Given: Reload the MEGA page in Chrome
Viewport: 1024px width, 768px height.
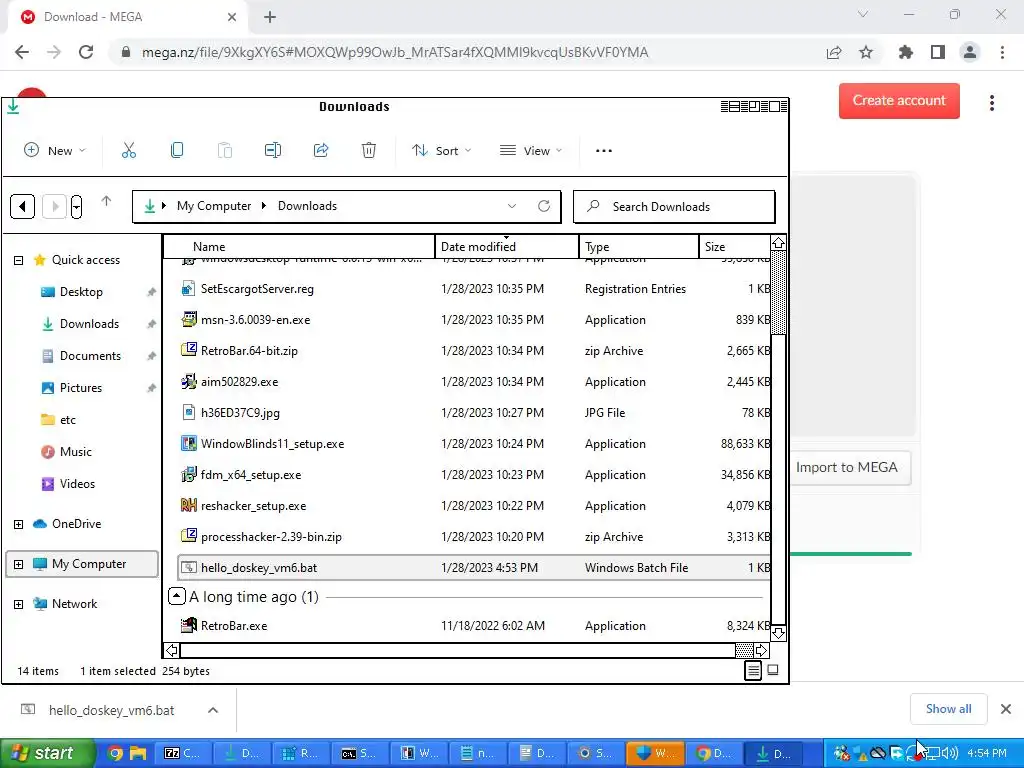Looking at the screenshot, I should point(86,52).
